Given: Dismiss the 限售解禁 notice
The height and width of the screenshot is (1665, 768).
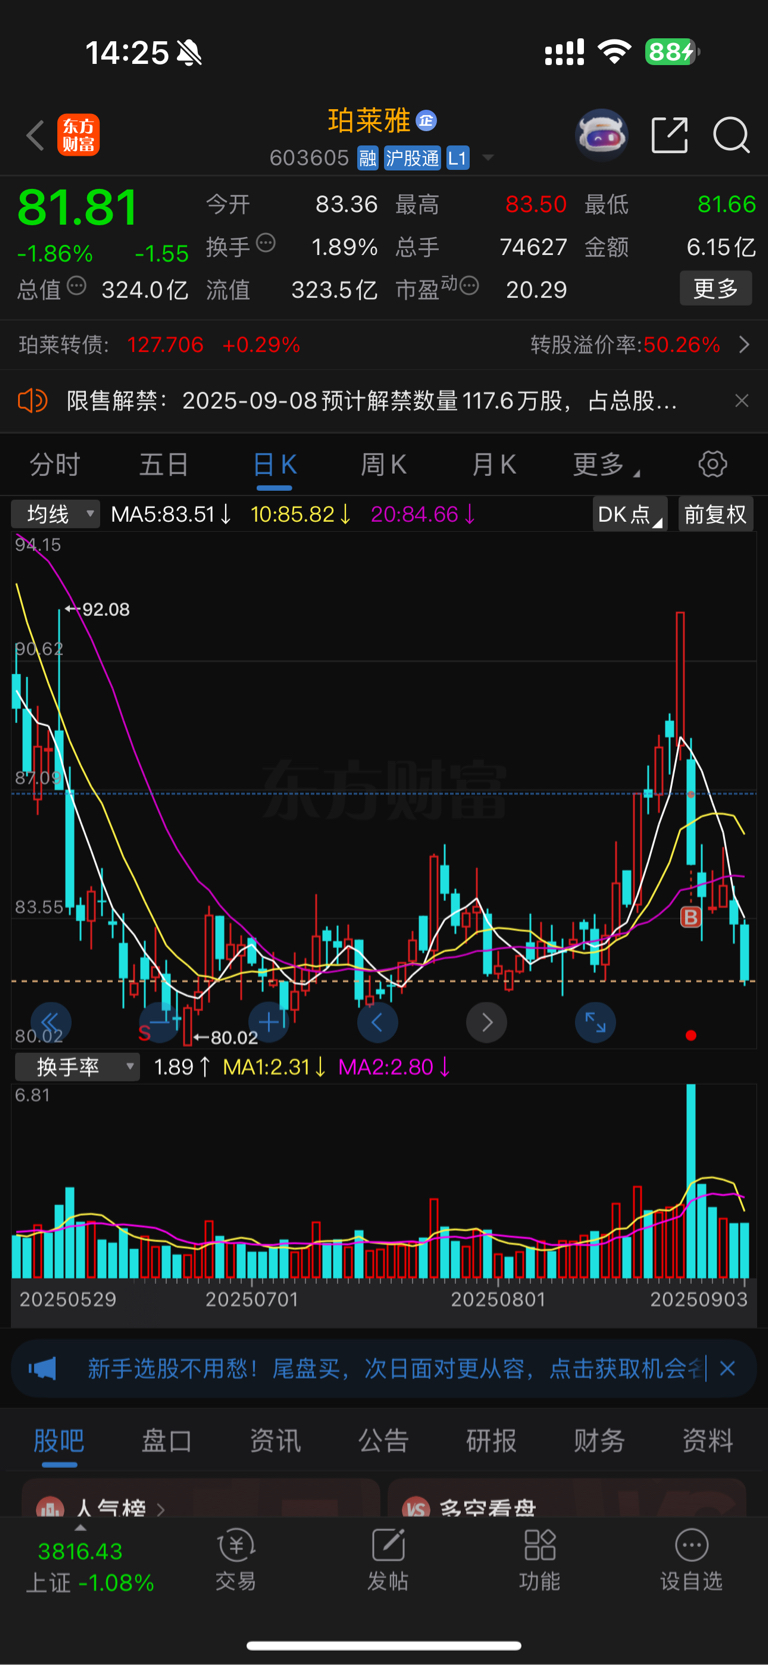Looking at the screenshot, I should (x=741, y=401).
